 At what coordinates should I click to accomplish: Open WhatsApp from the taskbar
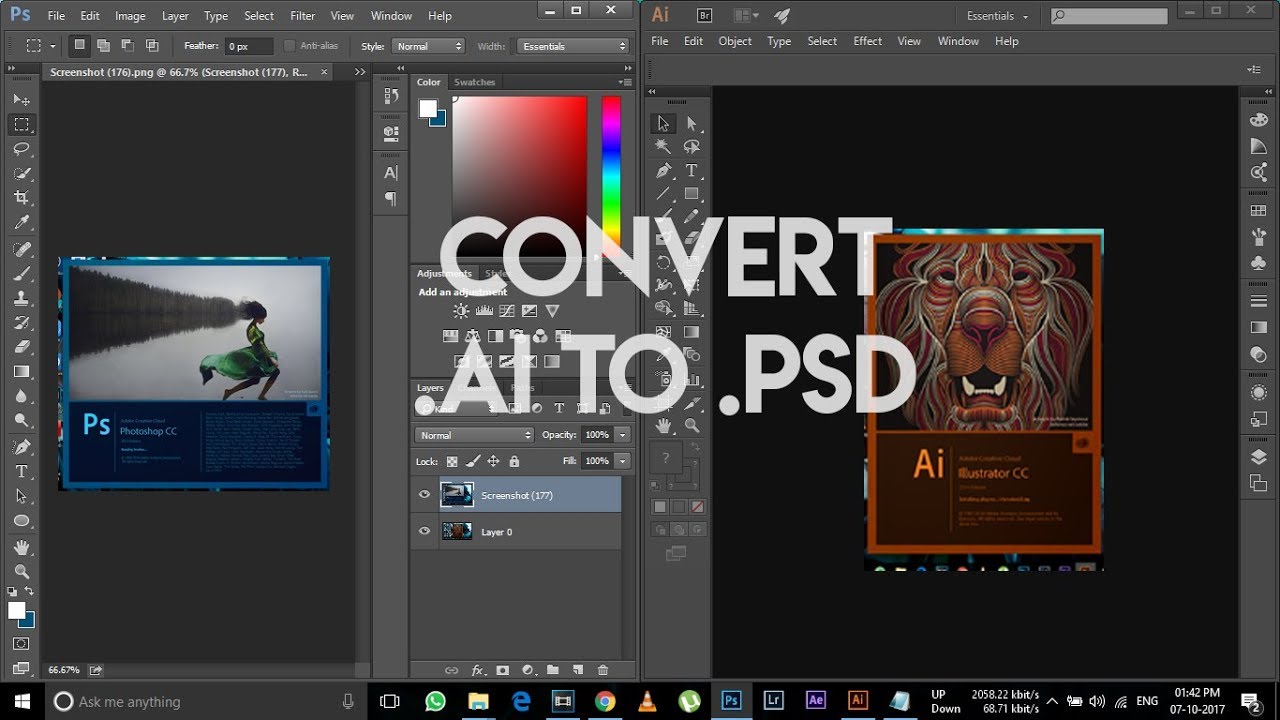(x=435, y=701)
